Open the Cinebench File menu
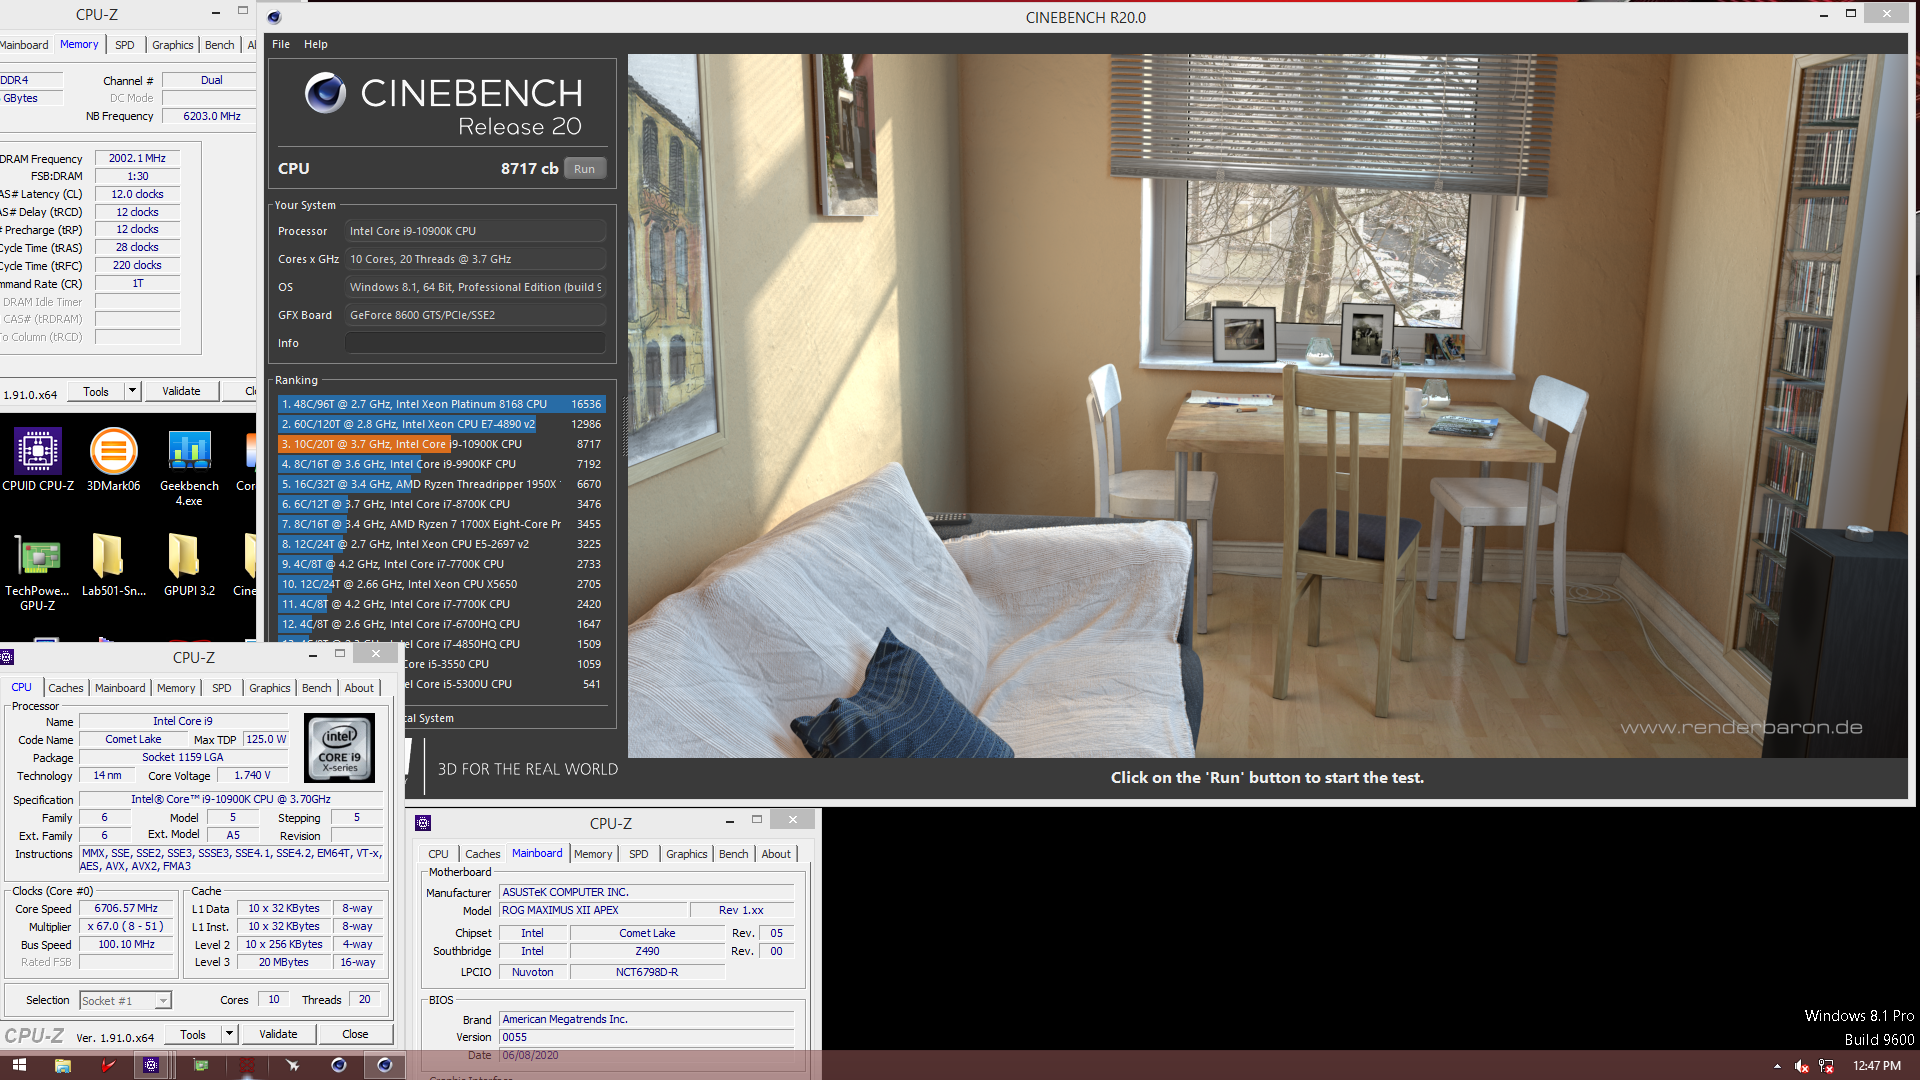Screen dimensions: 1920x1080 pyautogui.click(x=281, y=44)
